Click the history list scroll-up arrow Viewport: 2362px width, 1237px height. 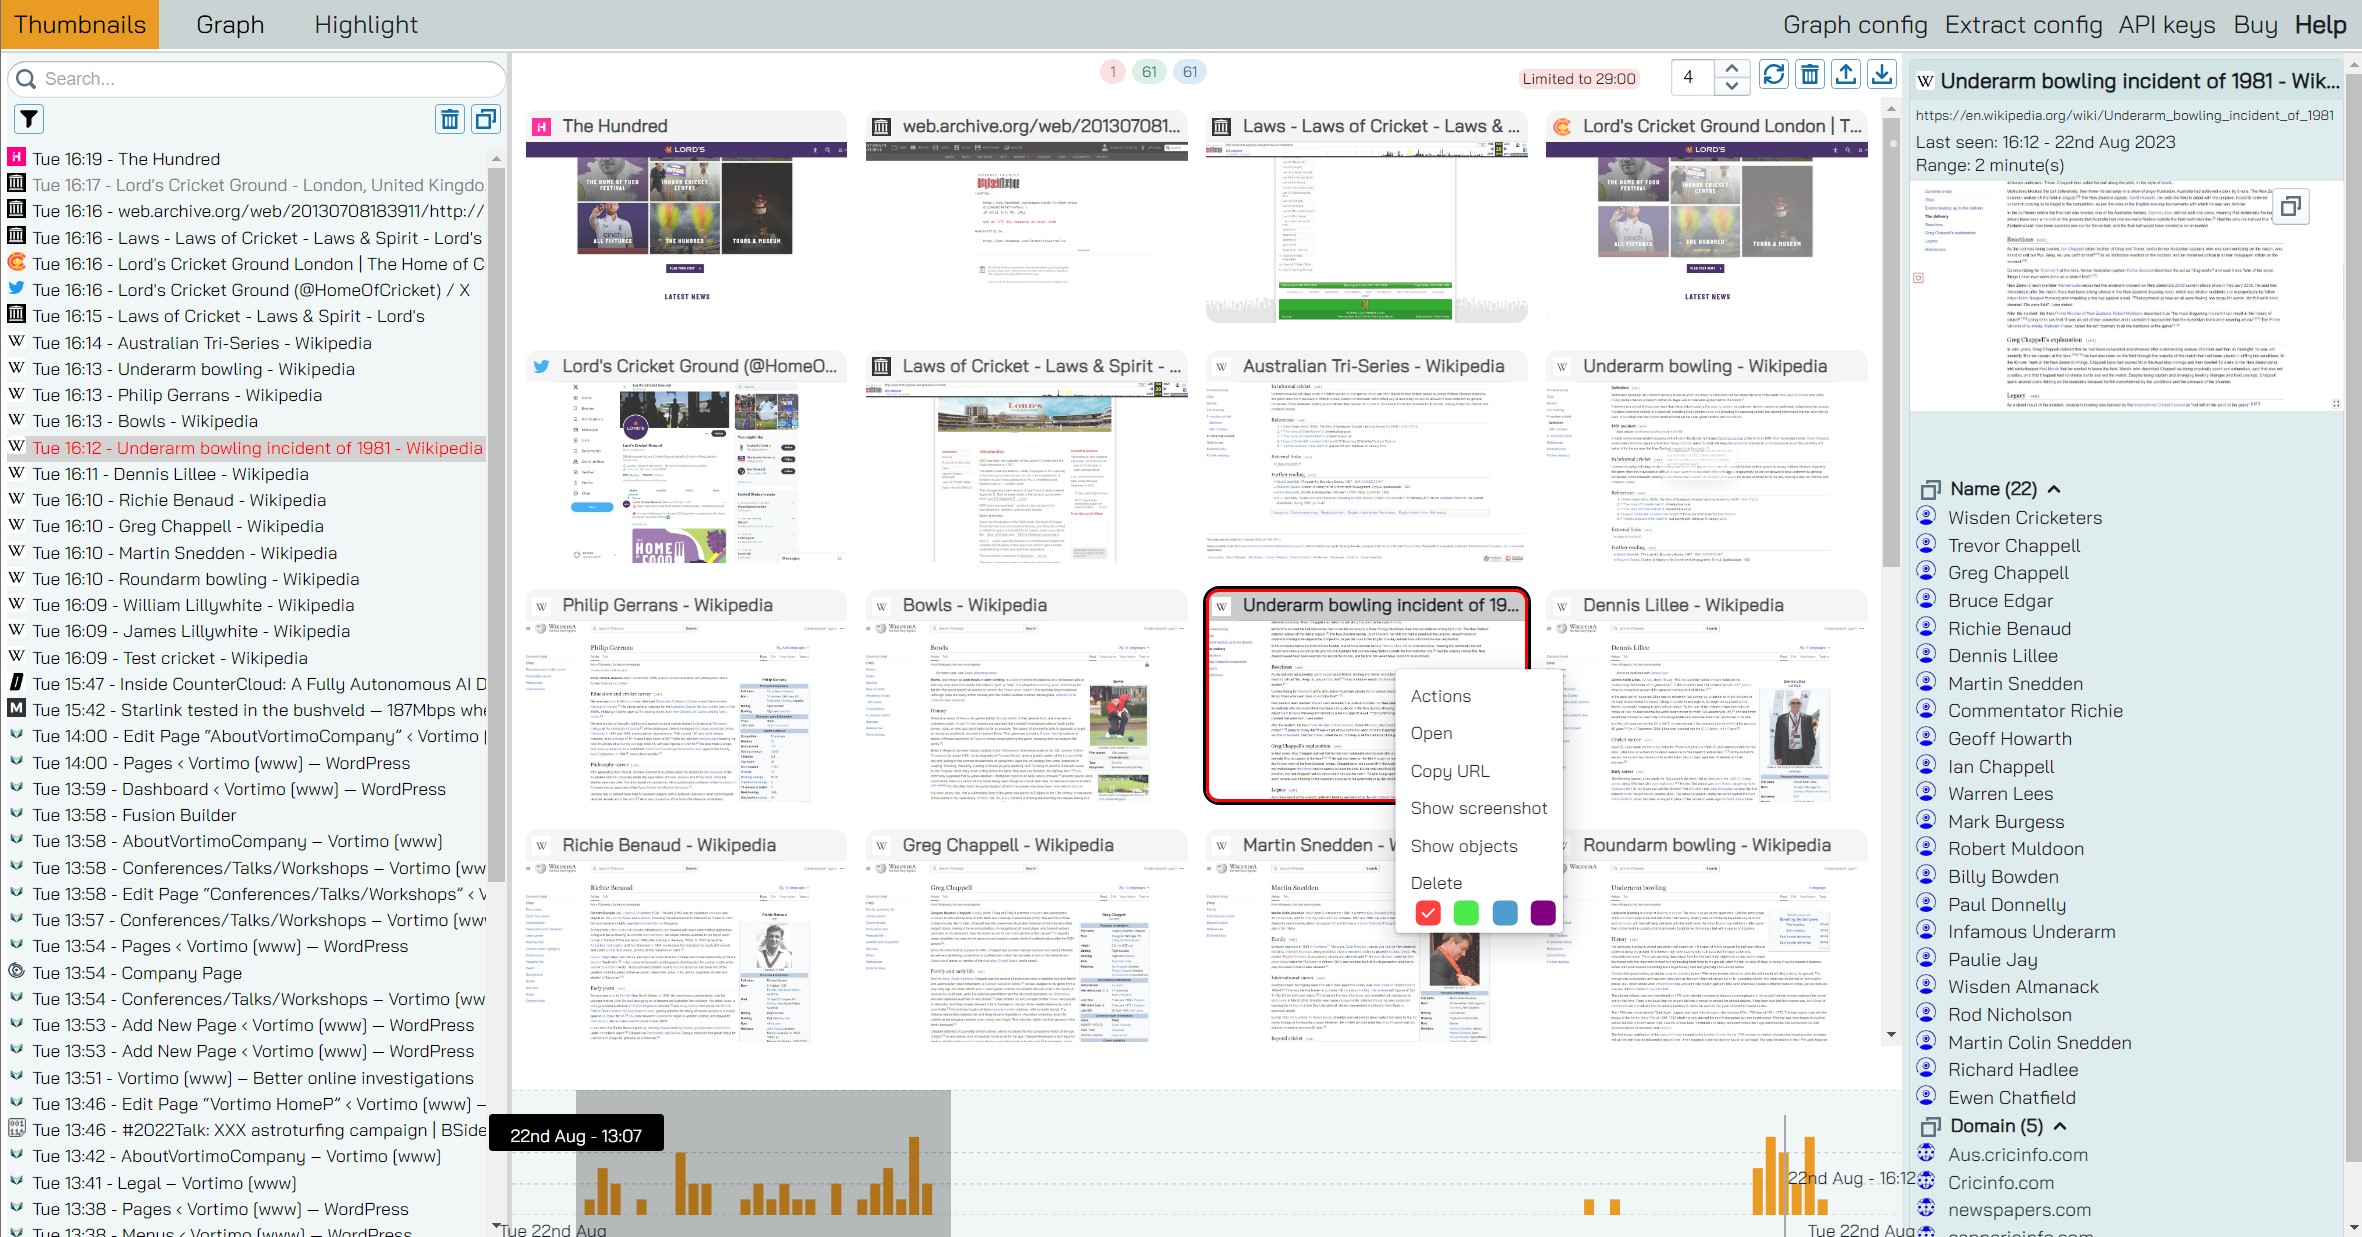496,159
